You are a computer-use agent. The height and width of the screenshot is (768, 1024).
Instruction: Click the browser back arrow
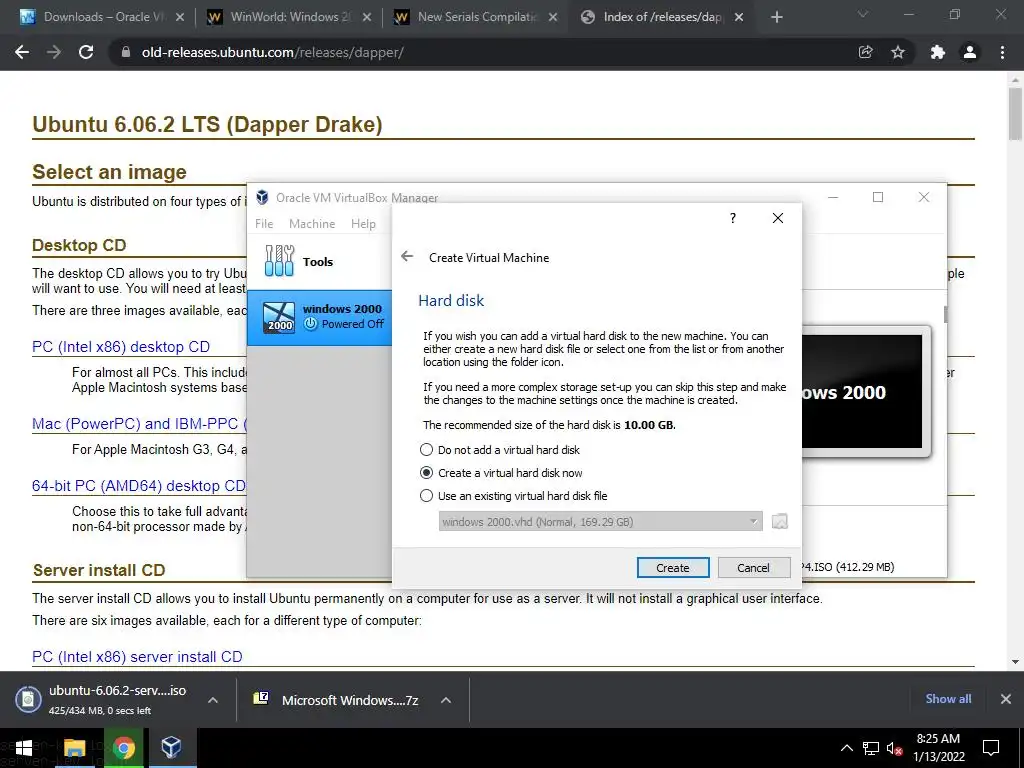pyautogui.click(x=22, y=52)
